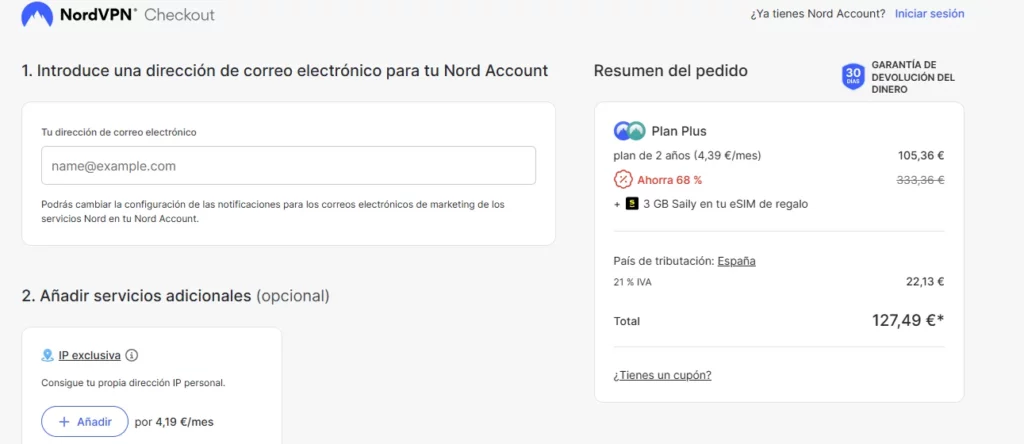The image size is (1024, 444).
Task: Click the 30-day money-back guarantee shield badge
Action: (x=853, y=77)
